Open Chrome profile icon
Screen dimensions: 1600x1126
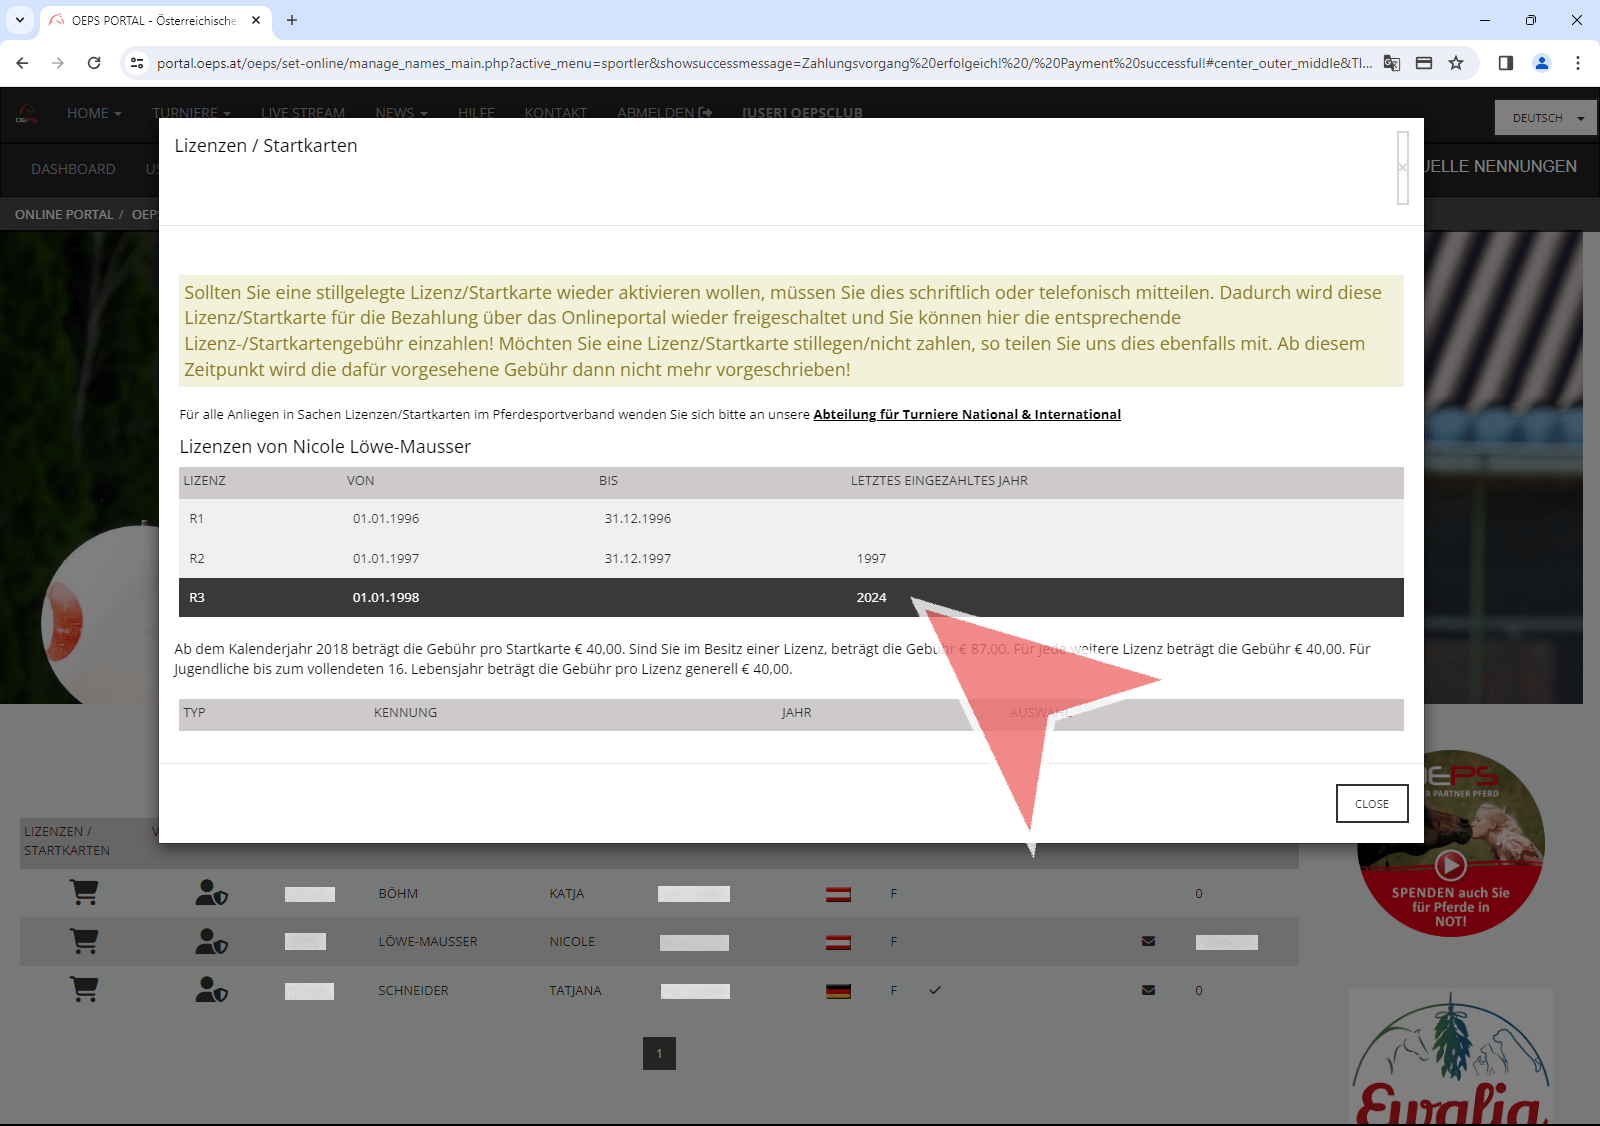coord(1541,63)
